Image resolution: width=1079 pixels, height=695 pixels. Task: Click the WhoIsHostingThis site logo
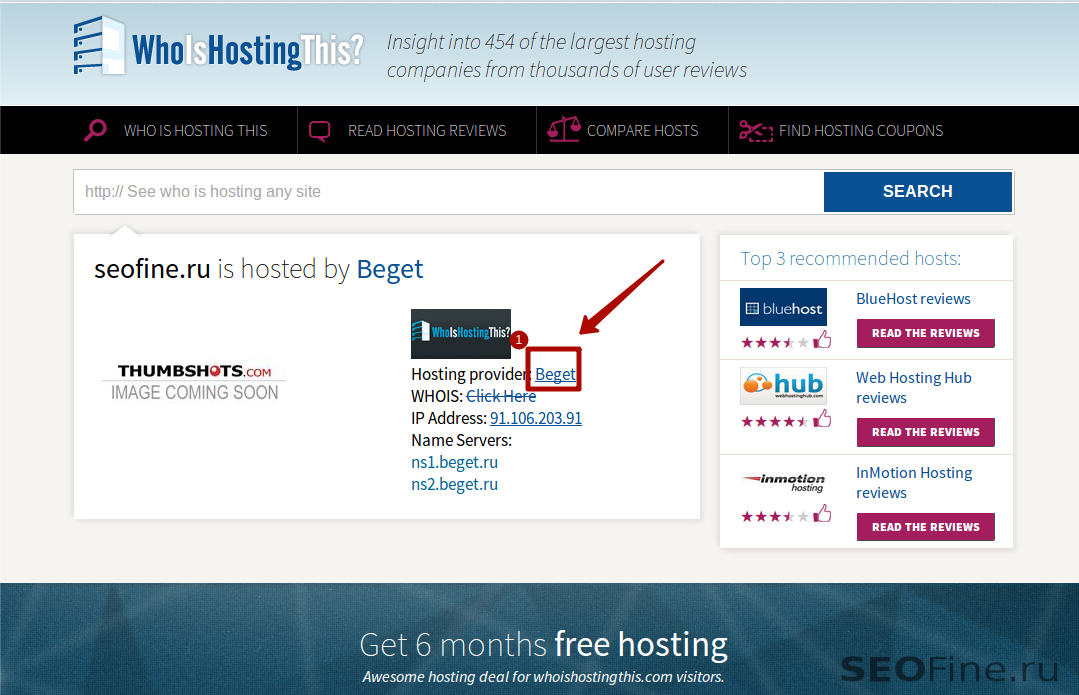(217, 46)
